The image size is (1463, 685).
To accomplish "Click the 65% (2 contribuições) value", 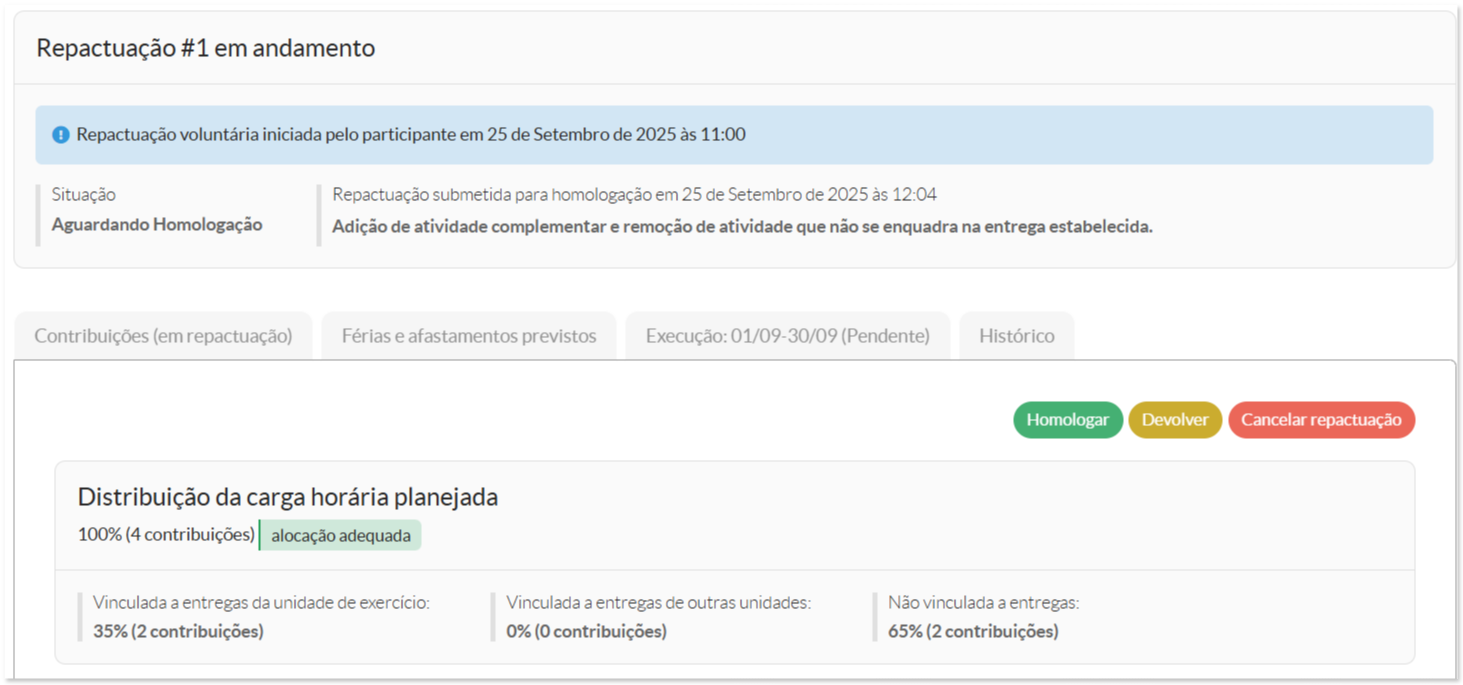I will 973,631.
